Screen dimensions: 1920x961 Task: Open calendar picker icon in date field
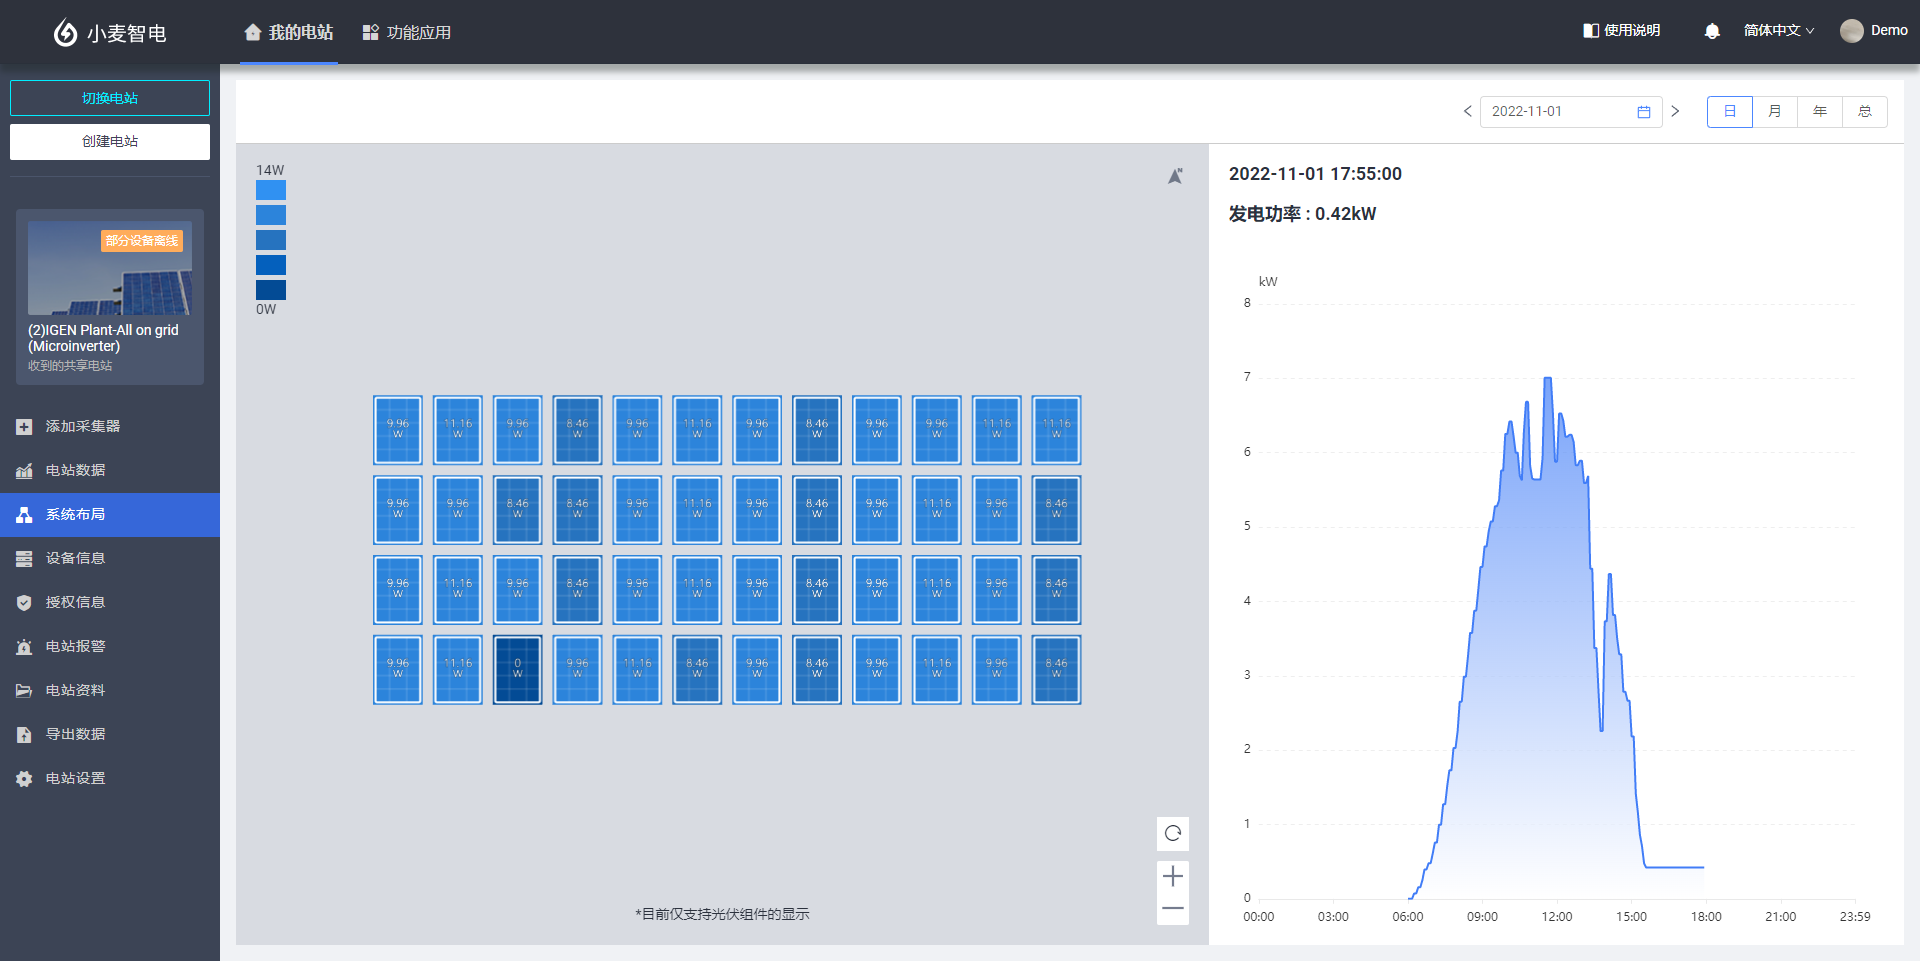1643,112
